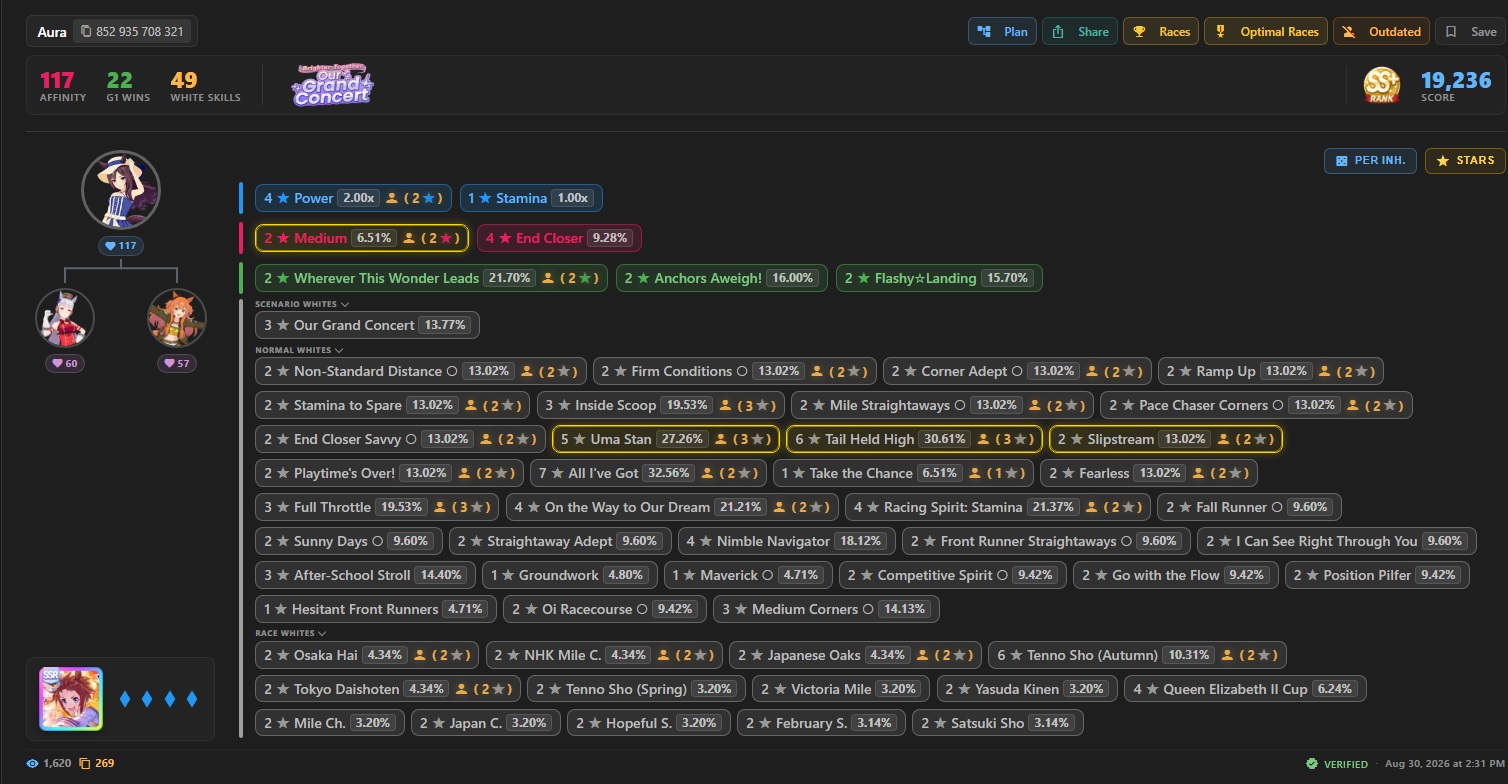The image size is (1508, 784).
Task: Toggle the PER INH. display mode
Action: point(1370,160)
